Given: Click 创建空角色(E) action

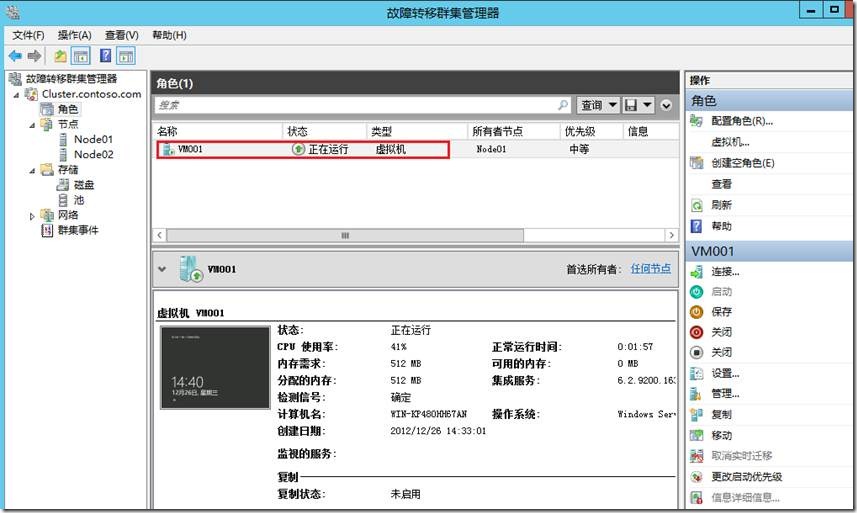Looking at the screenshot, I should [x=742, y=163].
